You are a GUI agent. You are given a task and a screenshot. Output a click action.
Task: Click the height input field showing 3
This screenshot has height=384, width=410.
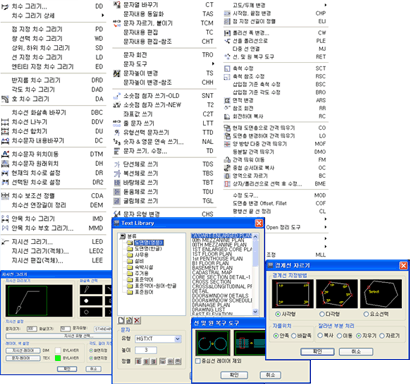coord(146,350)
